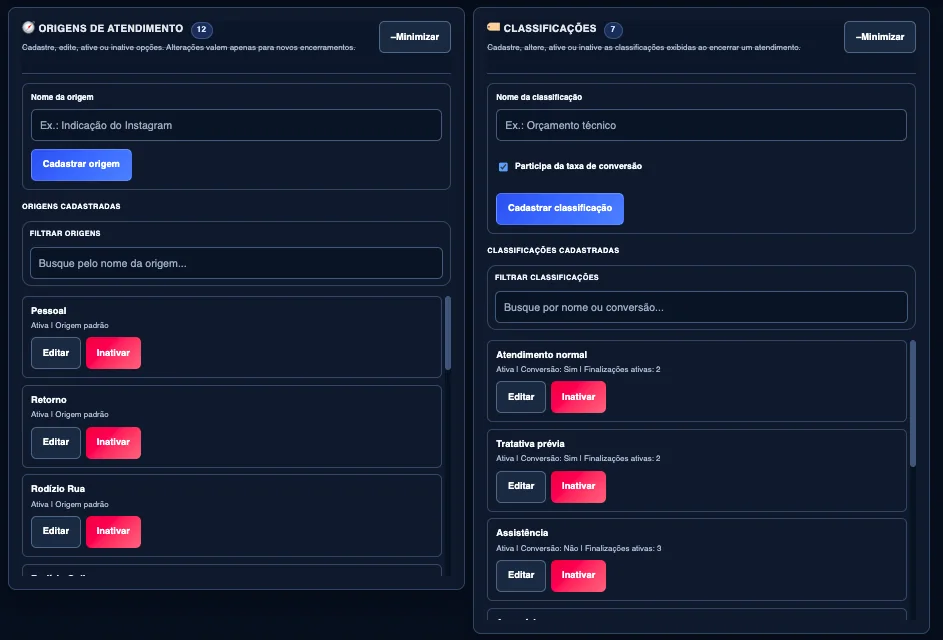Edit the Pessoal origin
943x640 pixels.
click(56, 353)
